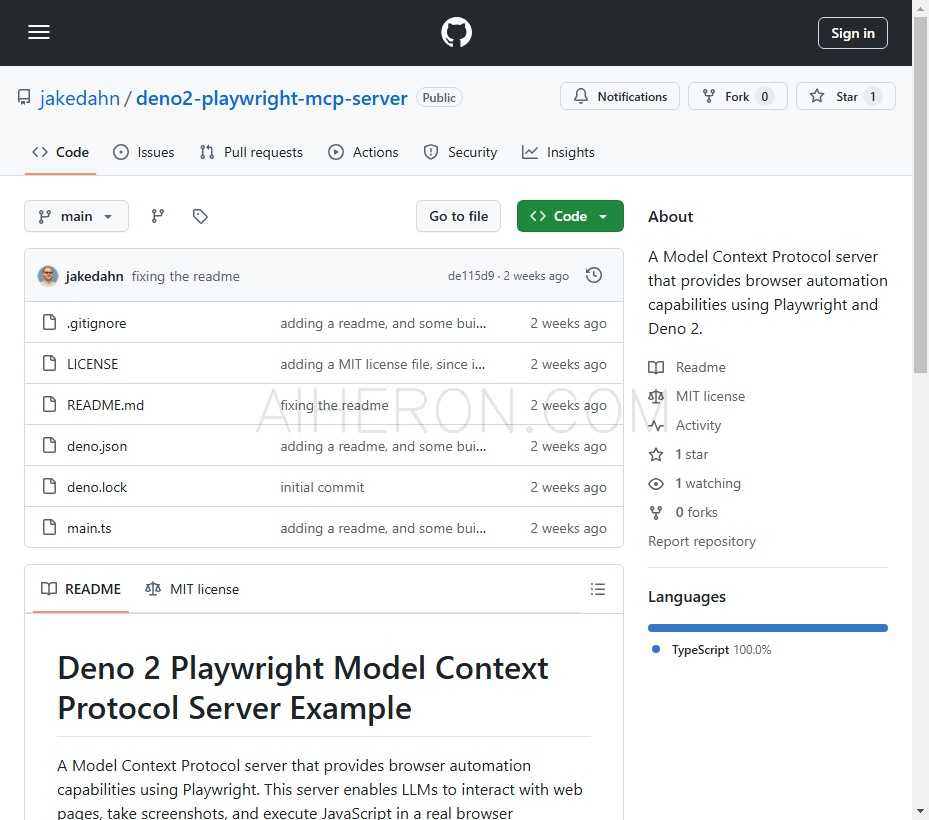Open commit history clock icon
The height and width of the screenshot is (820, 929).
tap(594, 276)
